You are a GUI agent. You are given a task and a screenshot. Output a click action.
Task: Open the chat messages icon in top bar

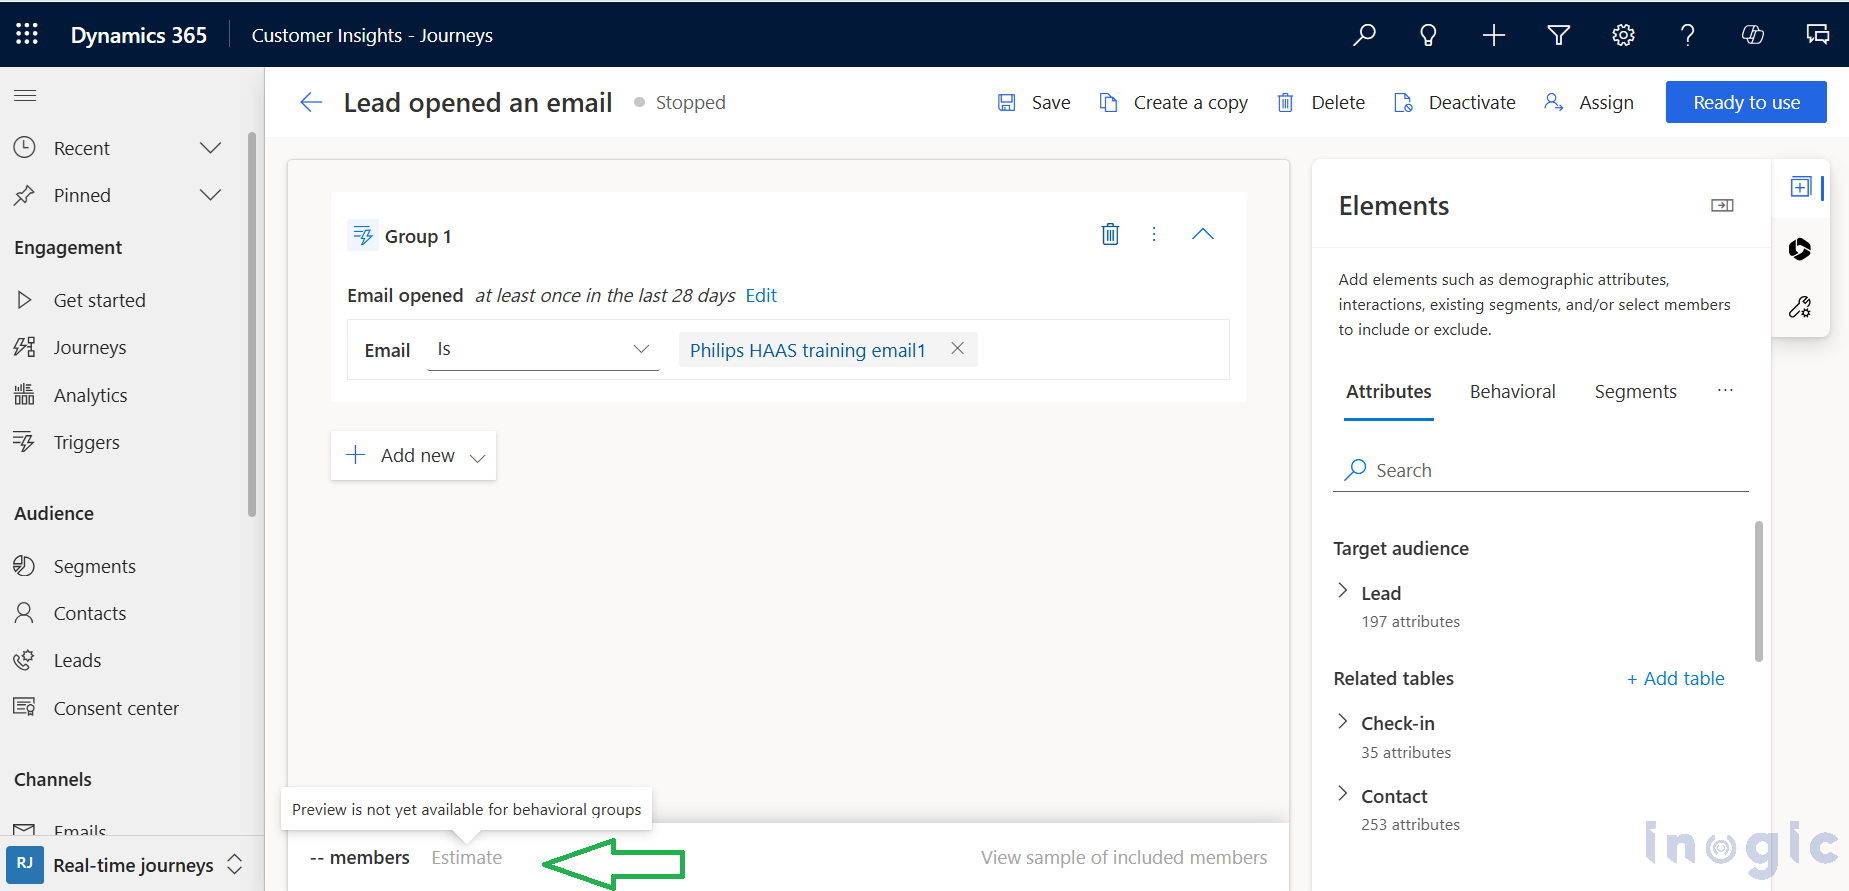1817,35
